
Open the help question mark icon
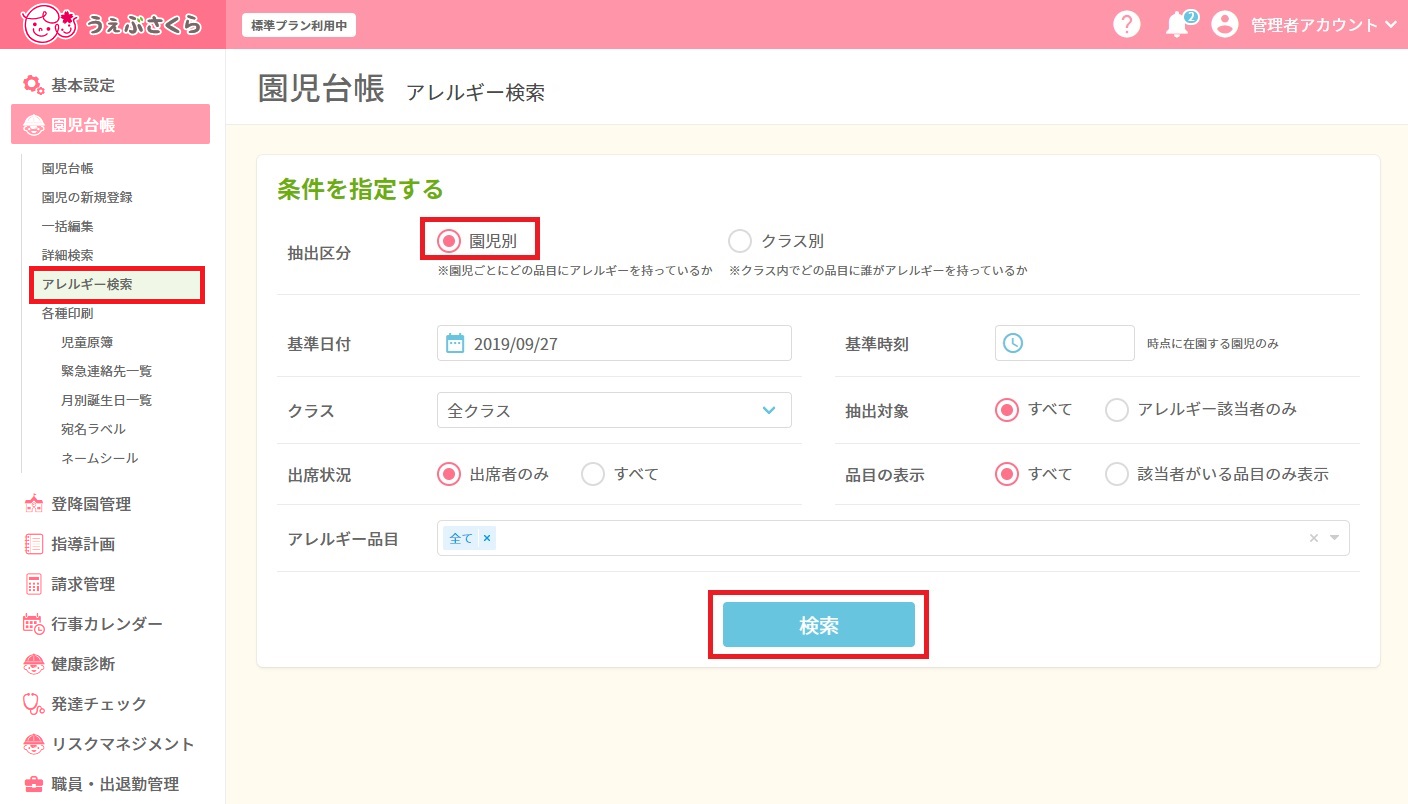pos(1127,25)
